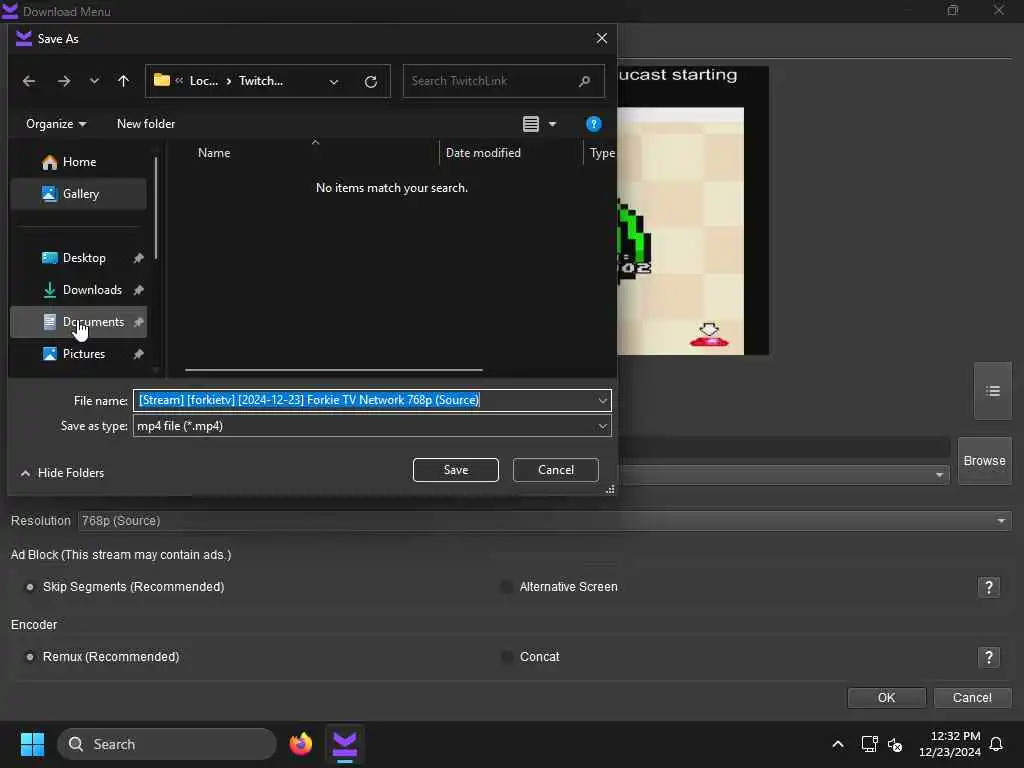Open Desktop quick access folder
1024x768 pixels.
click(78, 258)
